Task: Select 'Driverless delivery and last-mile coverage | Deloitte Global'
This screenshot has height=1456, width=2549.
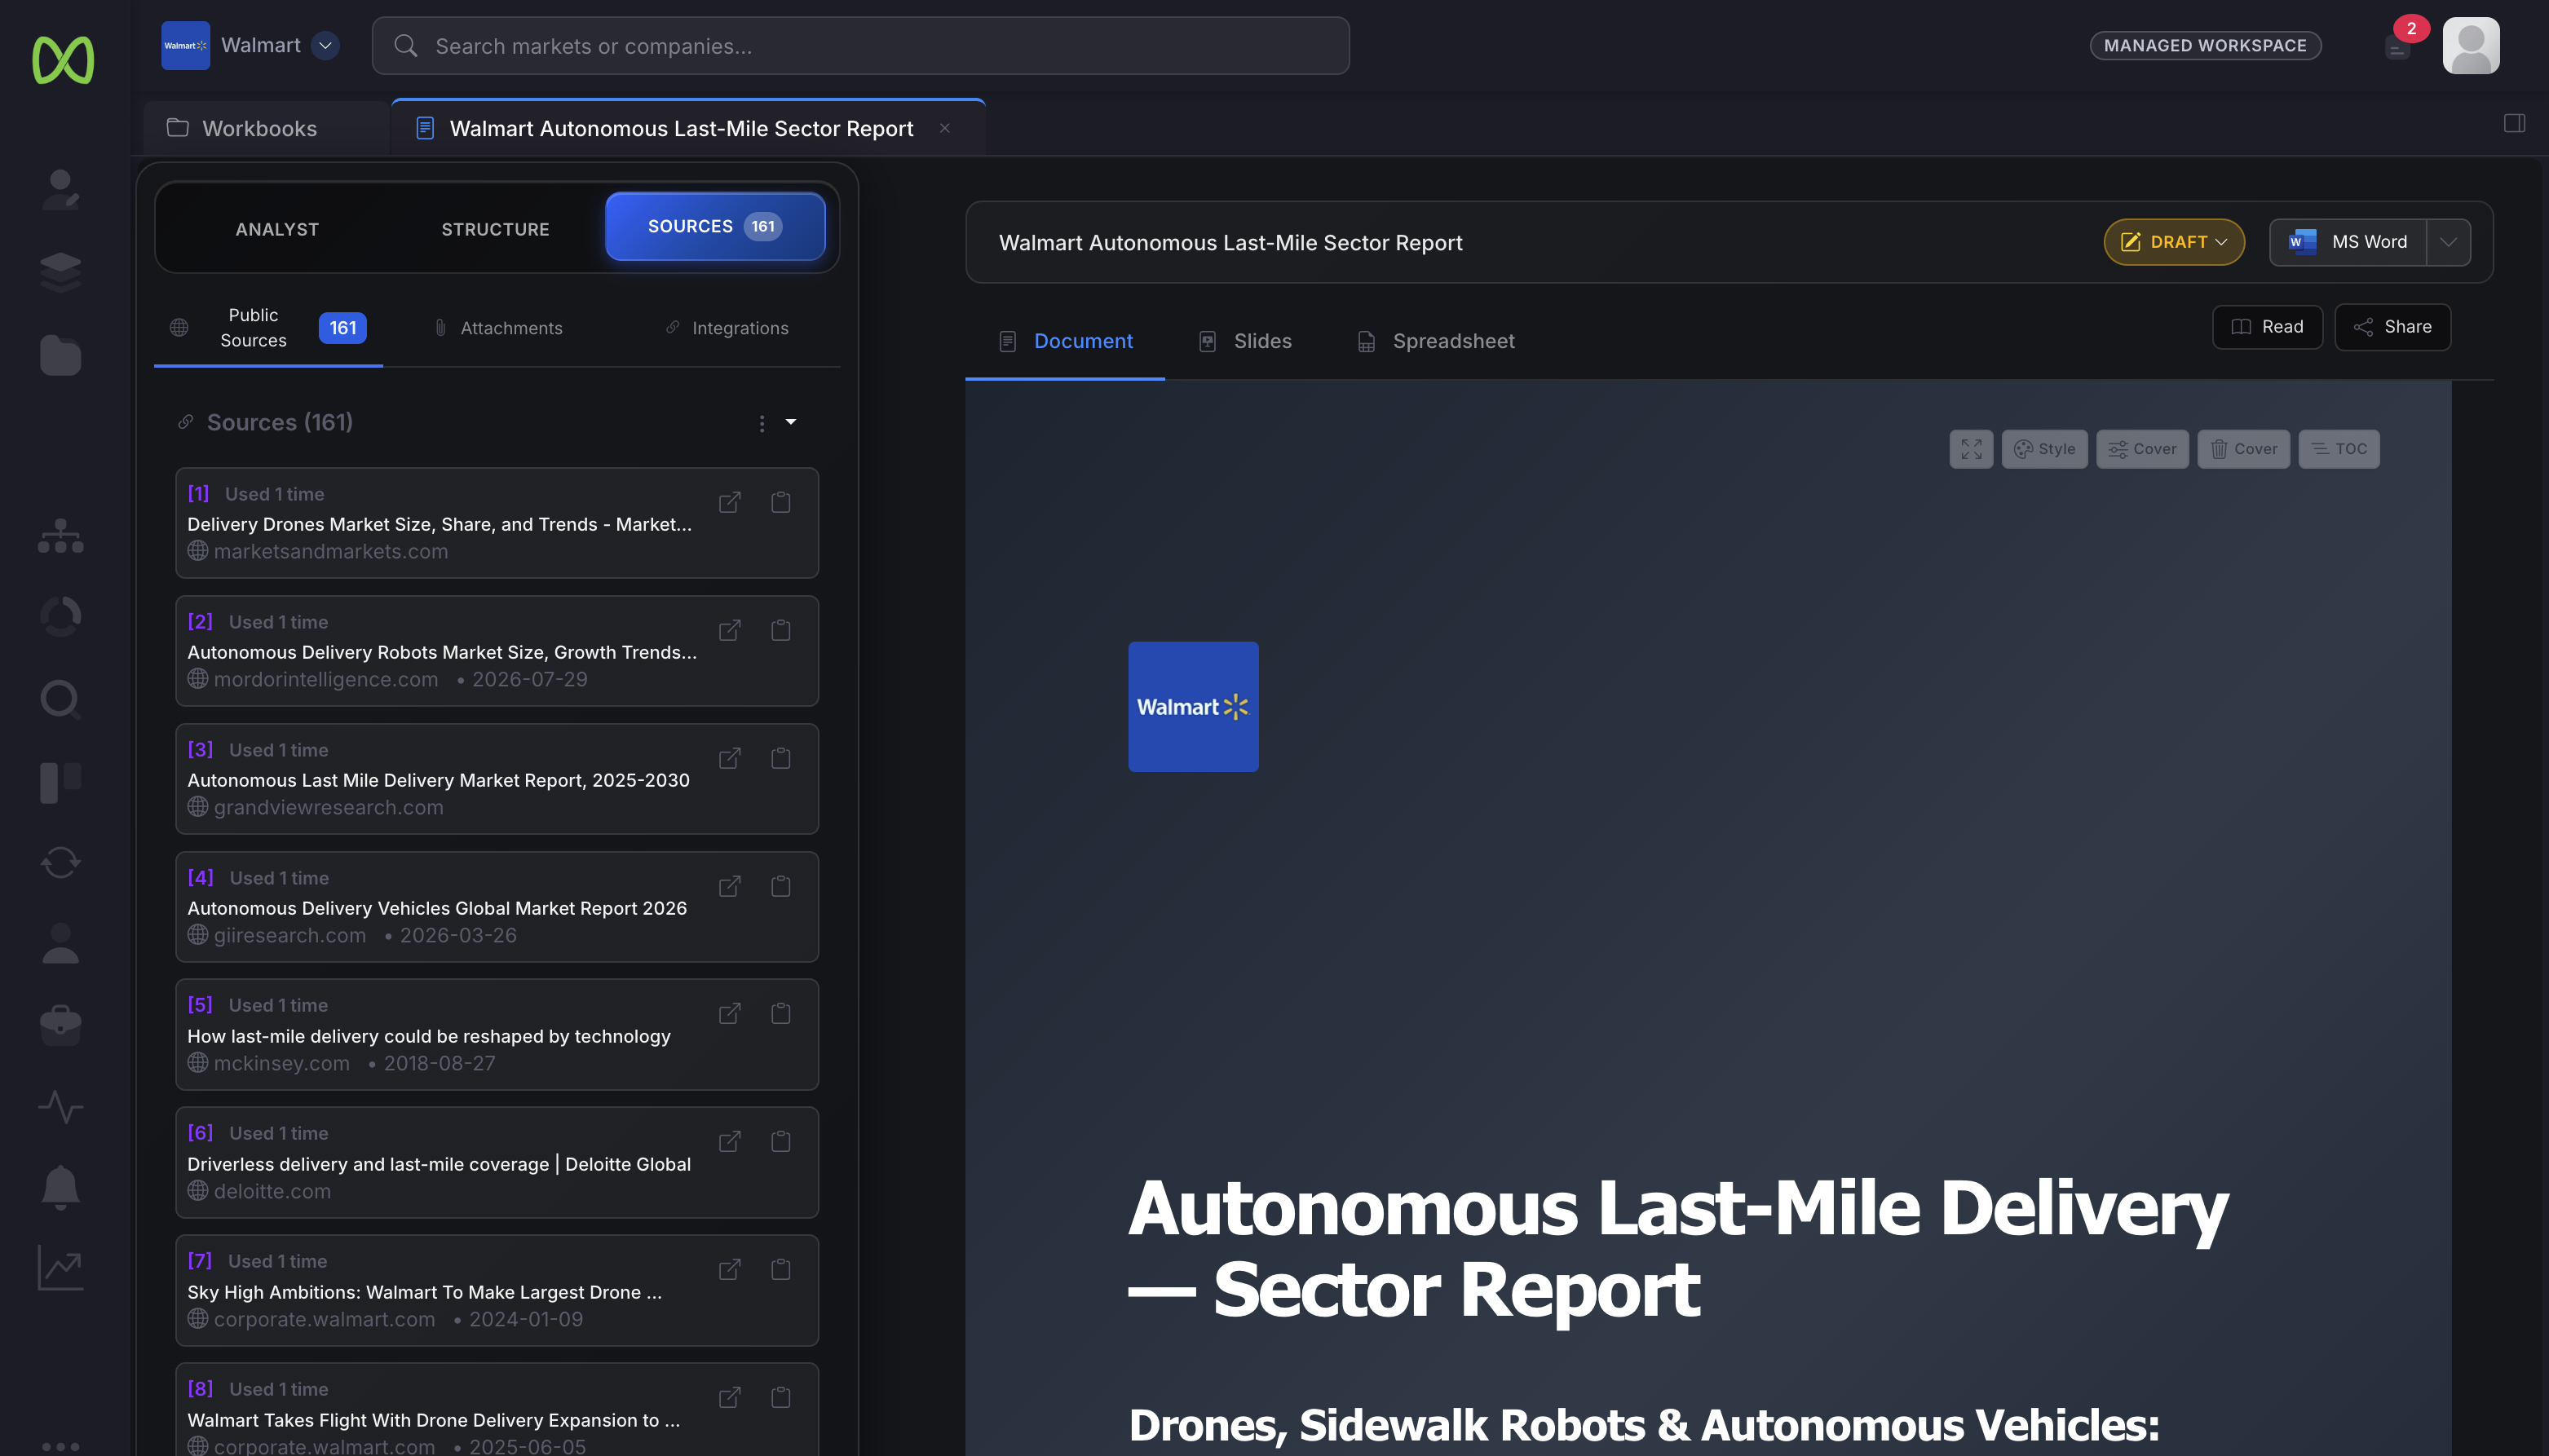Action: [439, 1164]
